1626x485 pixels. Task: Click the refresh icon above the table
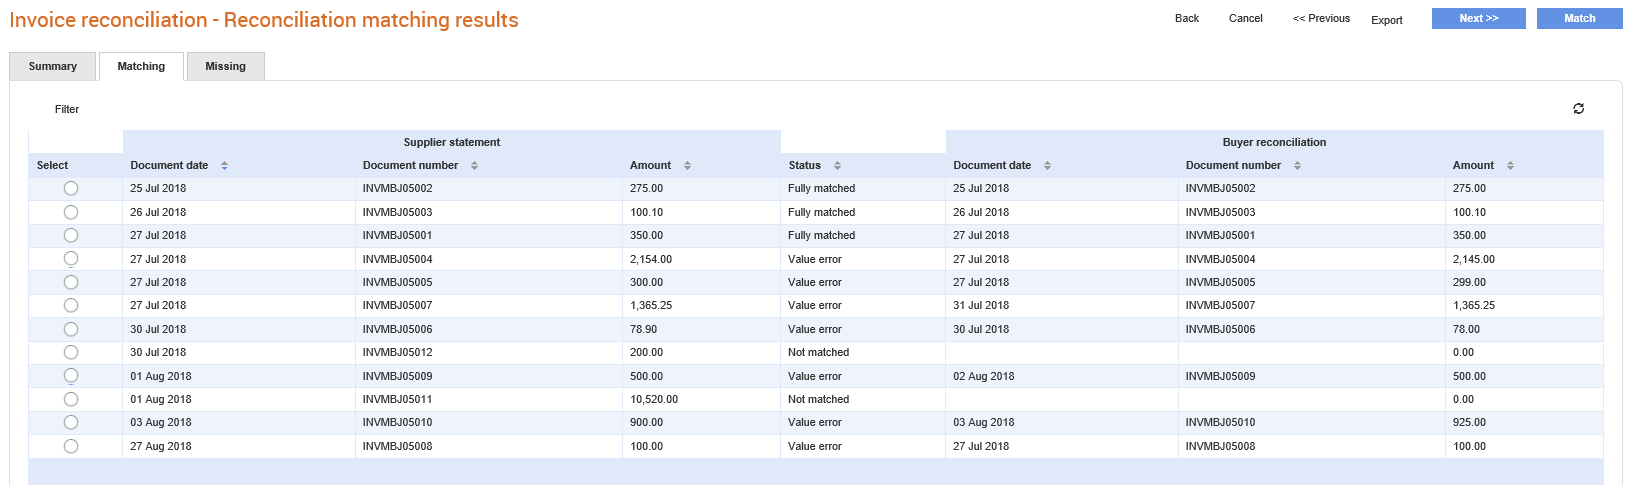(x=1578, y=109)
